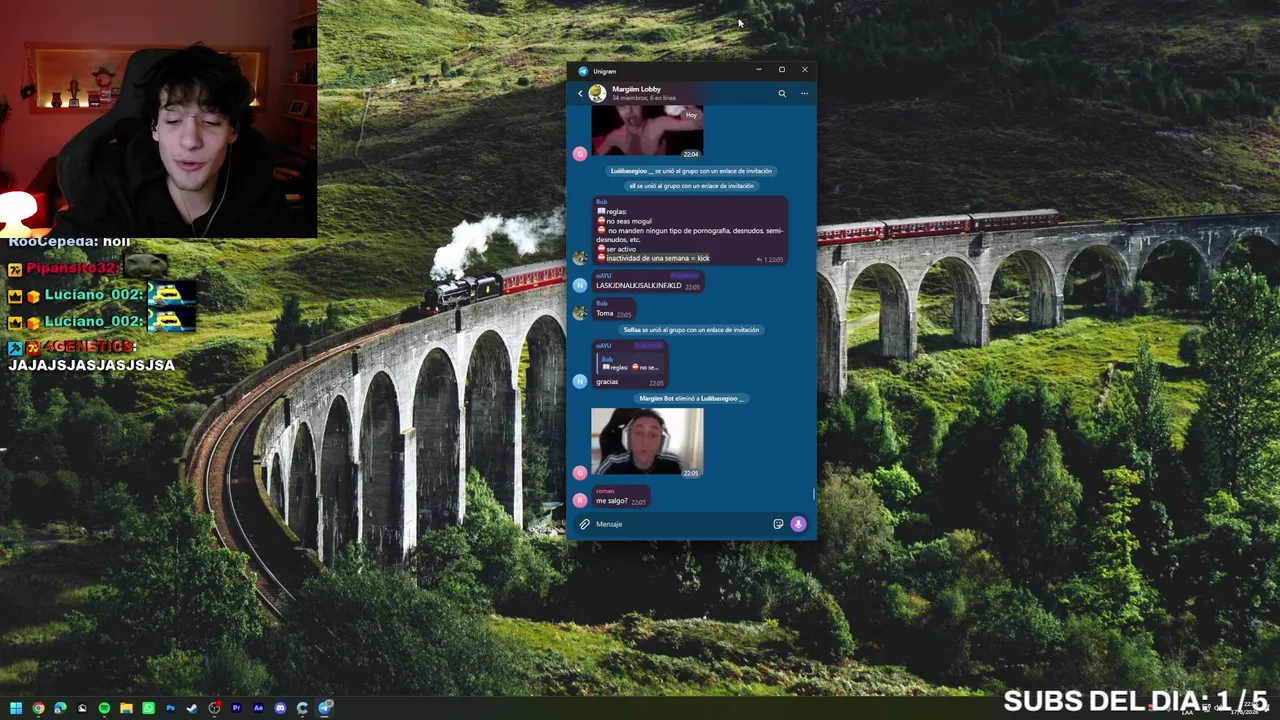Open Bob's avatar beside the Toma message
This screenshot has height=720, width=1280.
579,313
